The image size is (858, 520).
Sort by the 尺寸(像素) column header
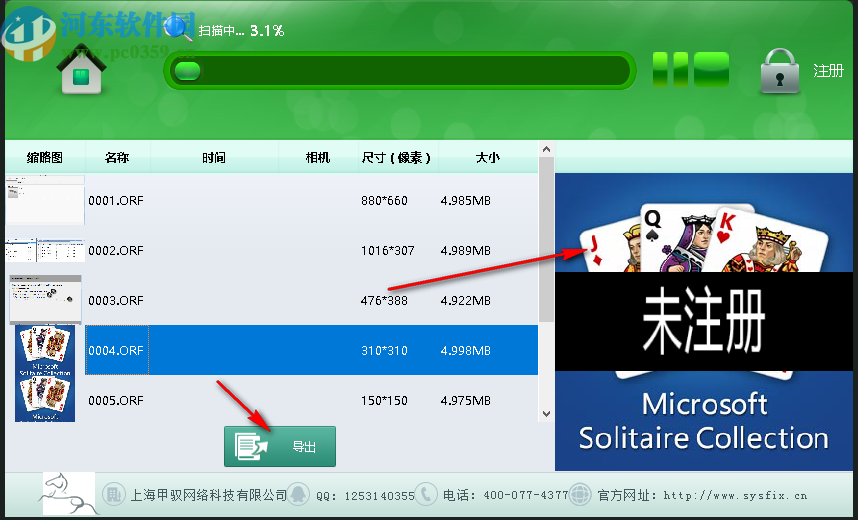[x=396, y=158]
